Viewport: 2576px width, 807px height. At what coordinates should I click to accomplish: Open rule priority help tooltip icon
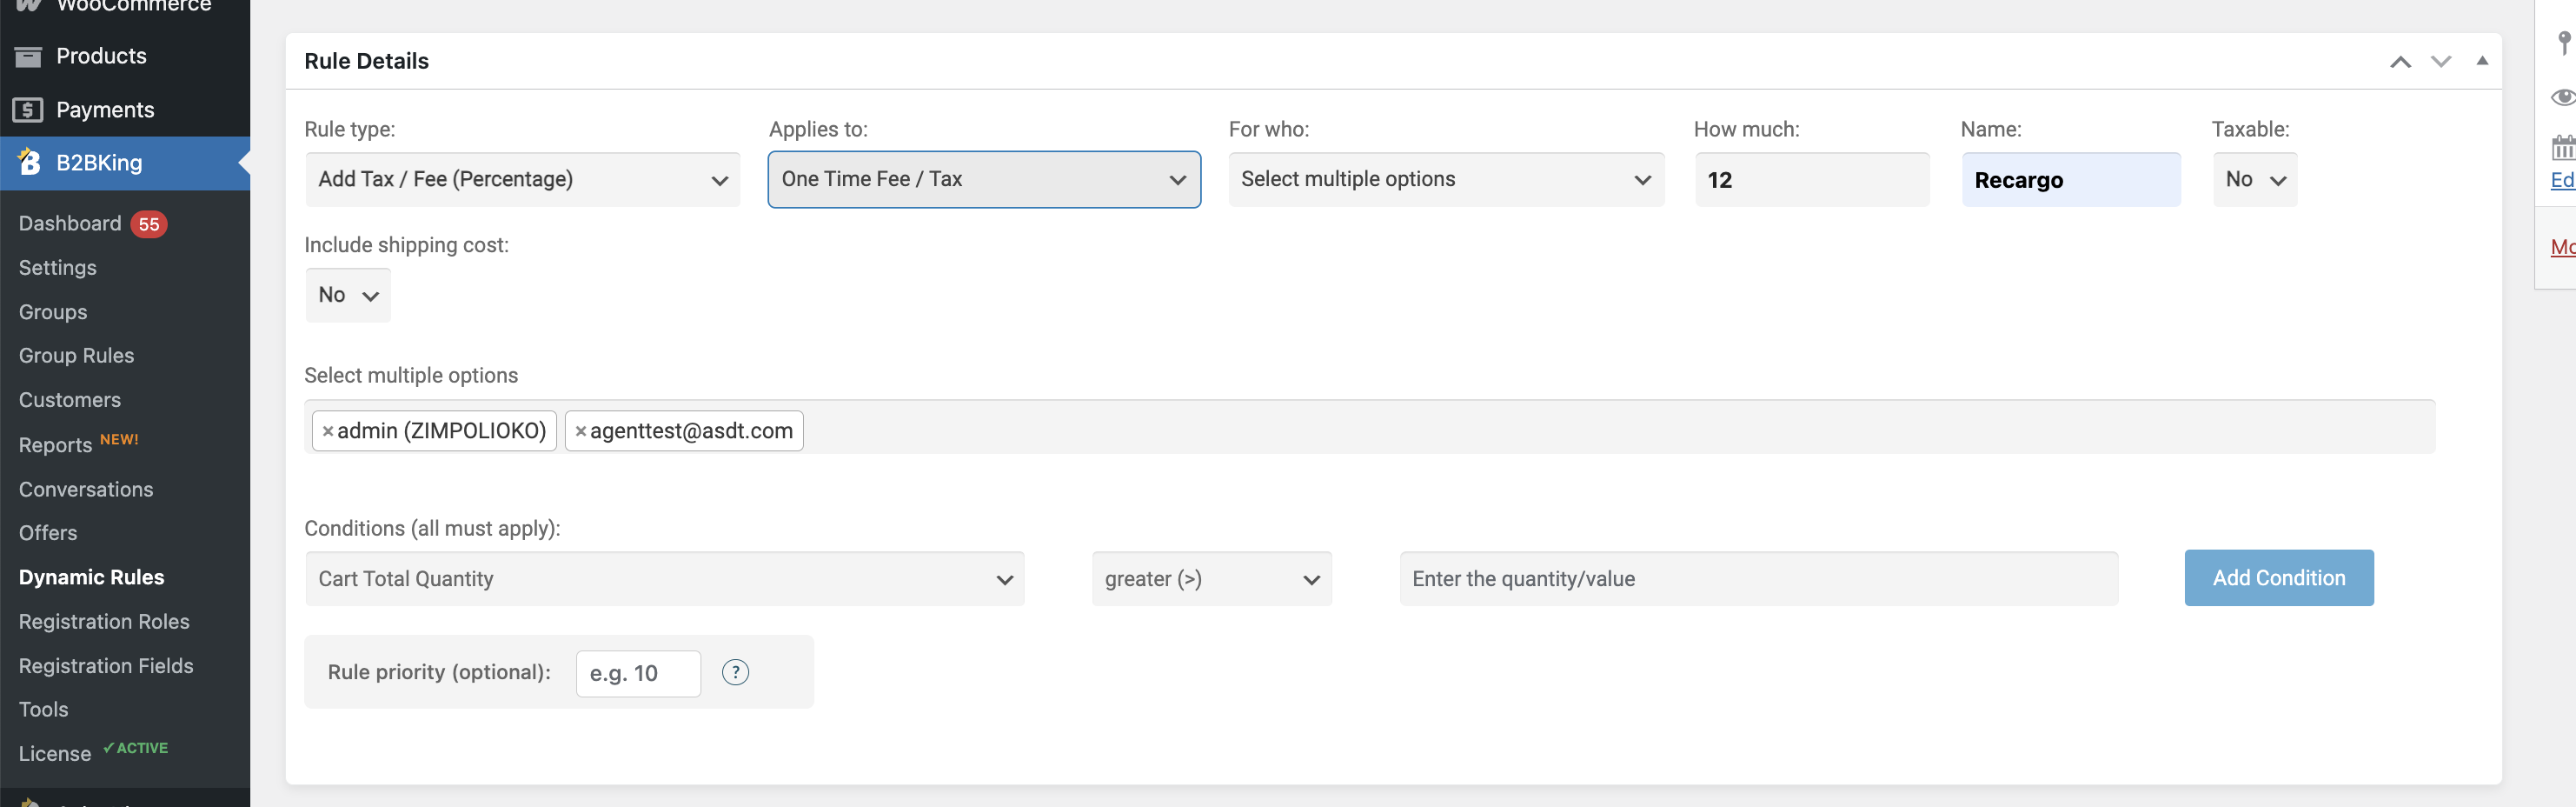click(x=735, y=672)
